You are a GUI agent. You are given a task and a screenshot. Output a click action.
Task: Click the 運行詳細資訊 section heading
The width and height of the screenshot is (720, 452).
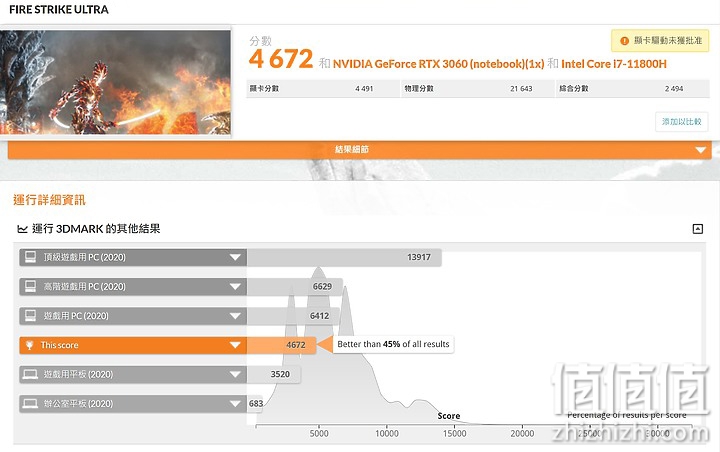click(49, 200)
